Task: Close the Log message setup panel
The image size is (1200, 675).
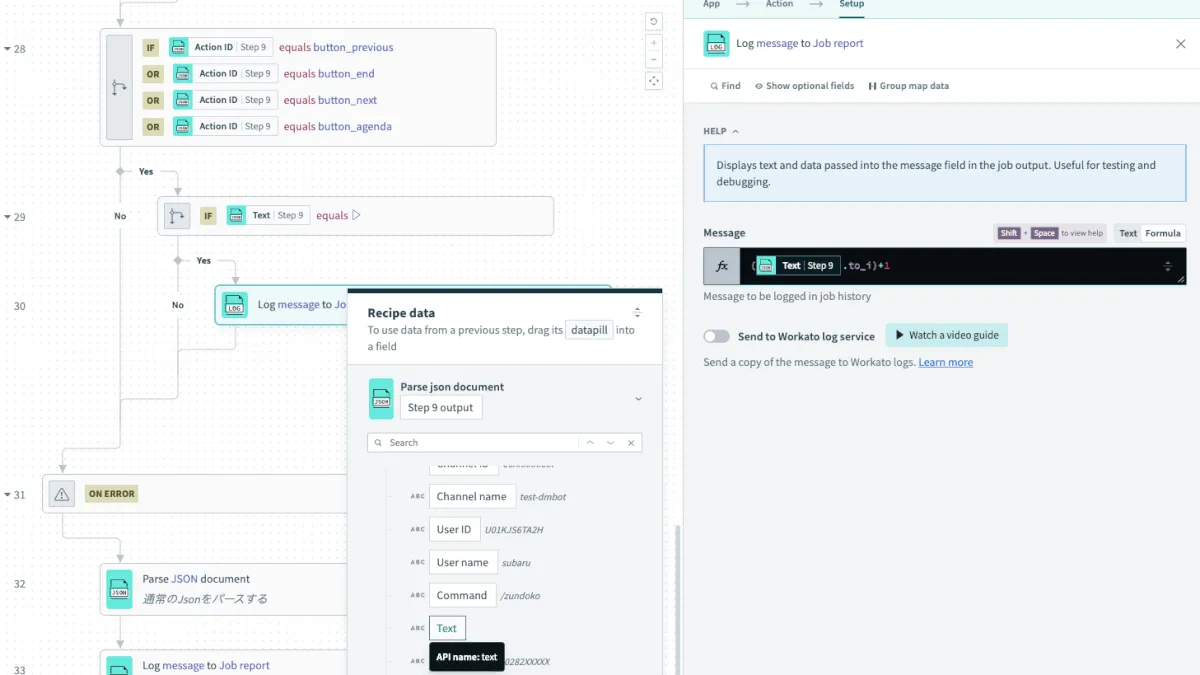Action: point(1180,44)
